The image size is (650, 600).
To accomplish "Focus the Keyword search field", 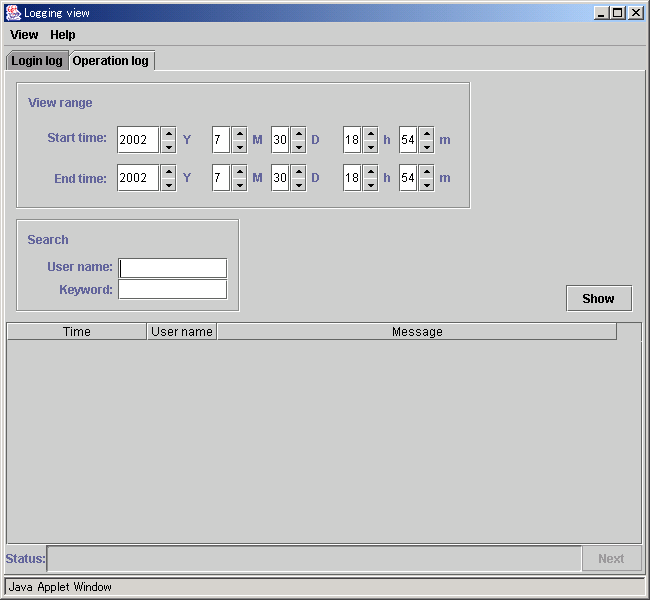I will (x=173, y=290).
